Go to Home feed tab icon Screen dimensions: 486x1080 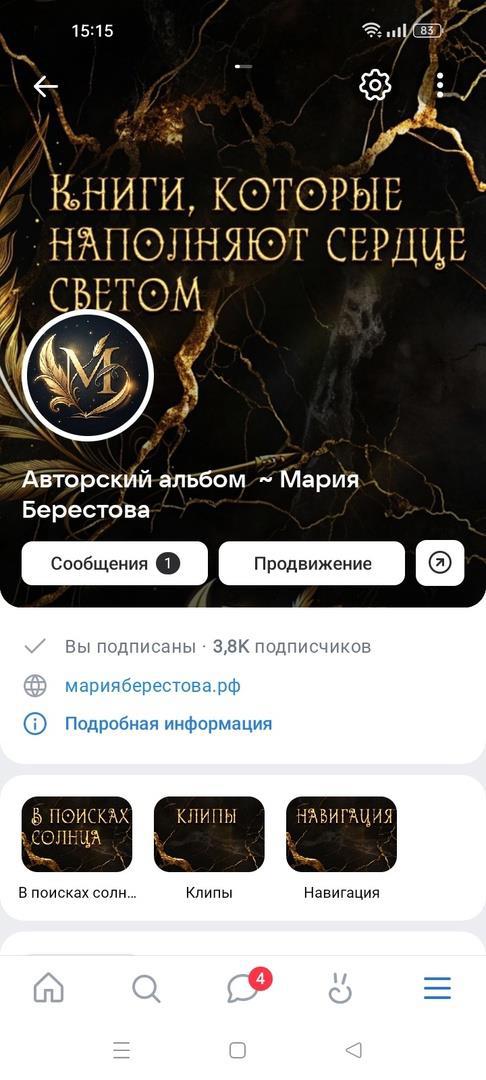coord(49,988)
